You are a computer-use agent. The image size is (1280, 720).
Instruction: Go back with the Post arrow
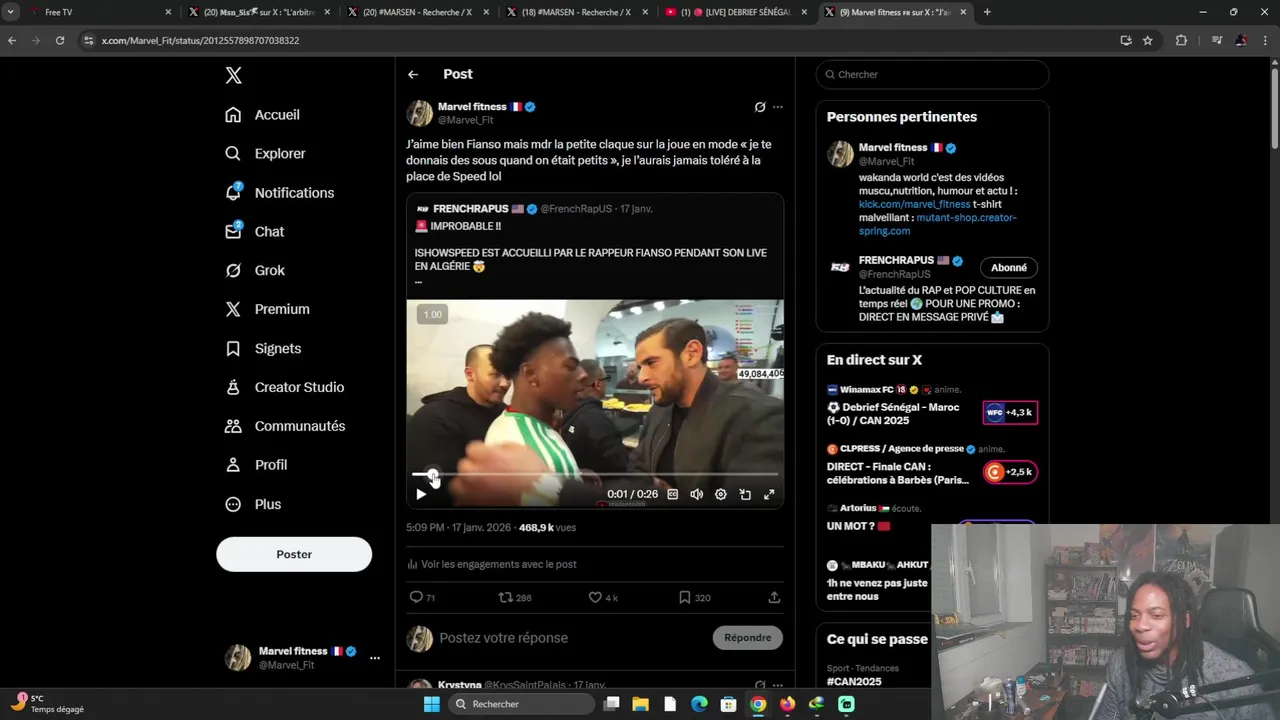(413, 74)
